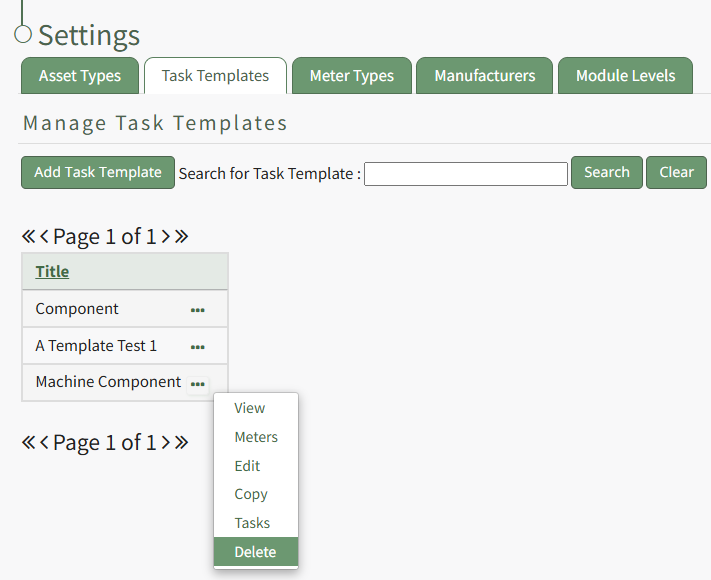The image size is (711, 580).
Task: Jump to last page using arrows above table
Action: [x=181, y=237]
